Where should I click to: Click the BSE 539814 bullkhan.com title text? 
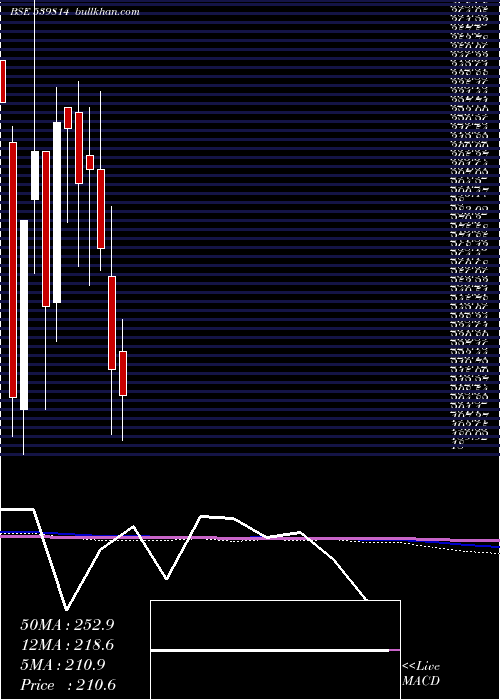75,12
